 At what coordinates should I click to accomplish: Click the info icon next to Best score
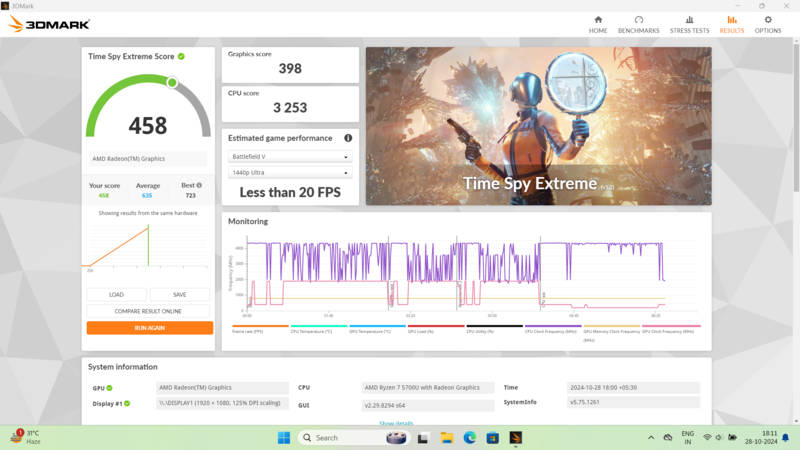(x=199, y=185)
